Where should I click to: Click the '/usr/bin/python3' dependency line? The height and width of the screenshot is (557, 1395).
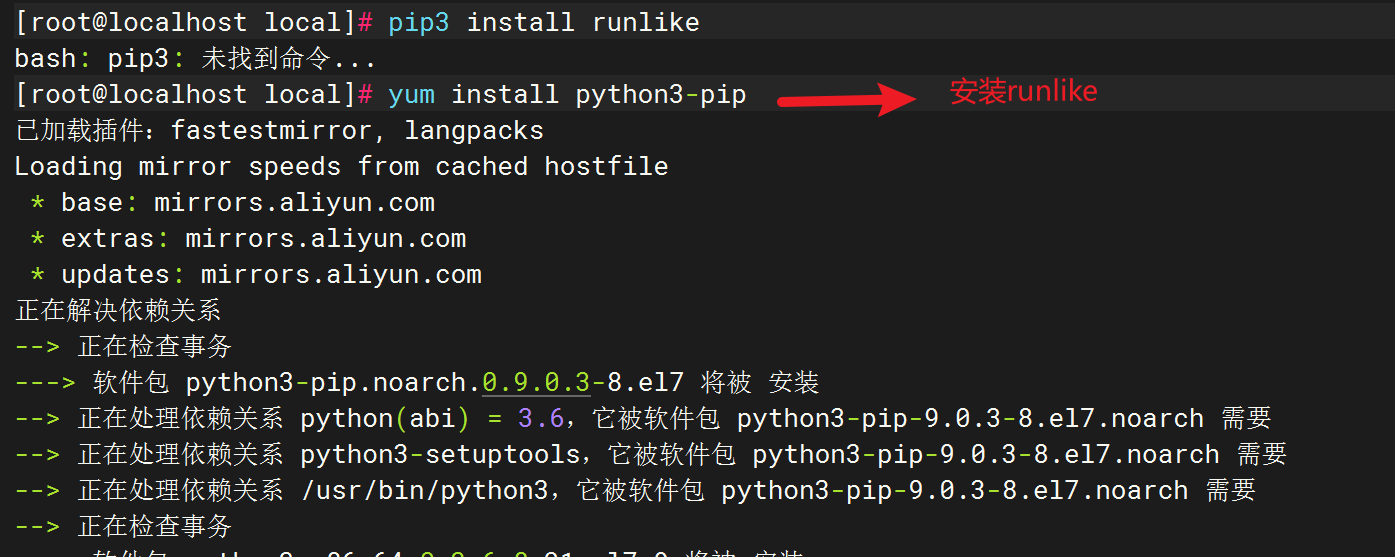click(635, 491)
